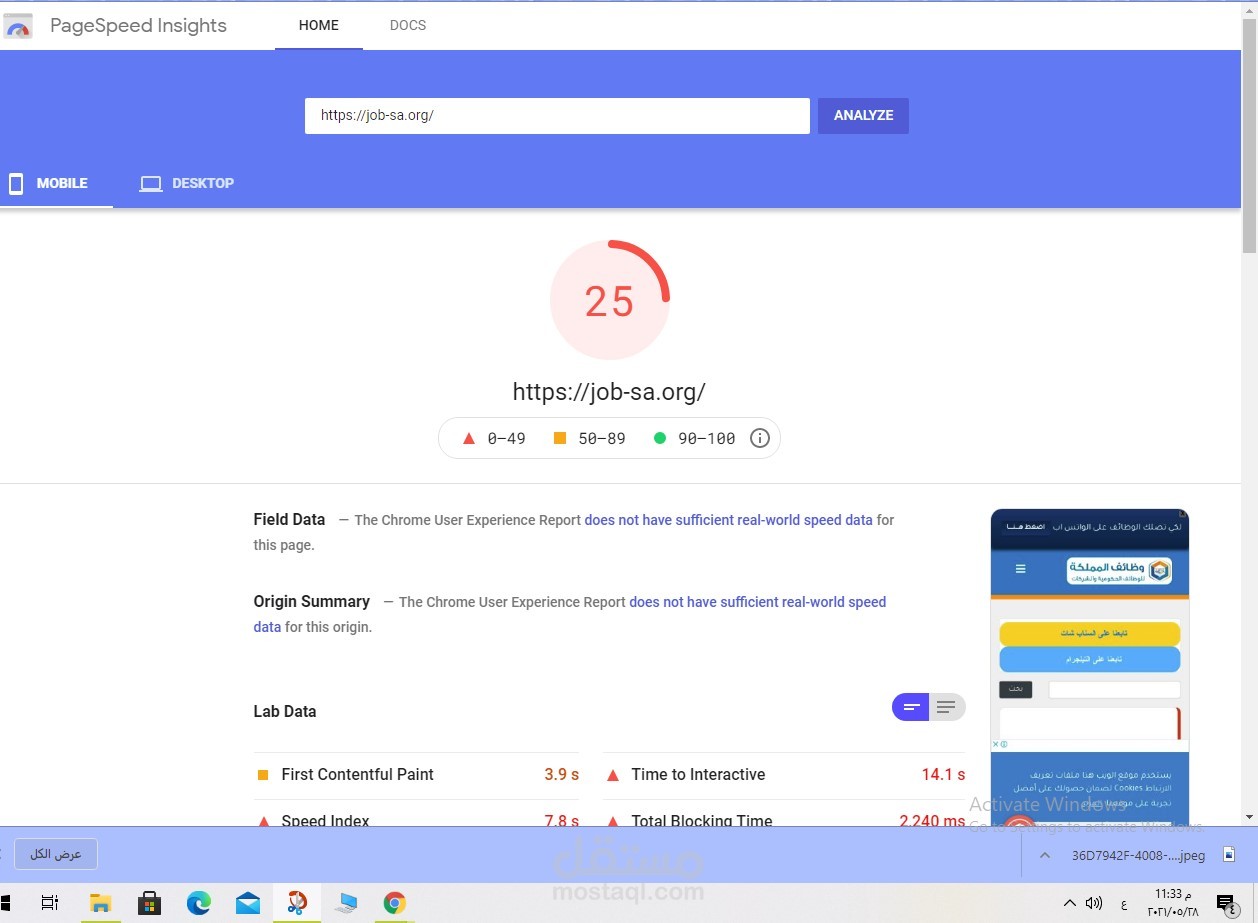Open Field Data insufficient speed data link
1258x923 pixels.
click(x=728, y=520)
